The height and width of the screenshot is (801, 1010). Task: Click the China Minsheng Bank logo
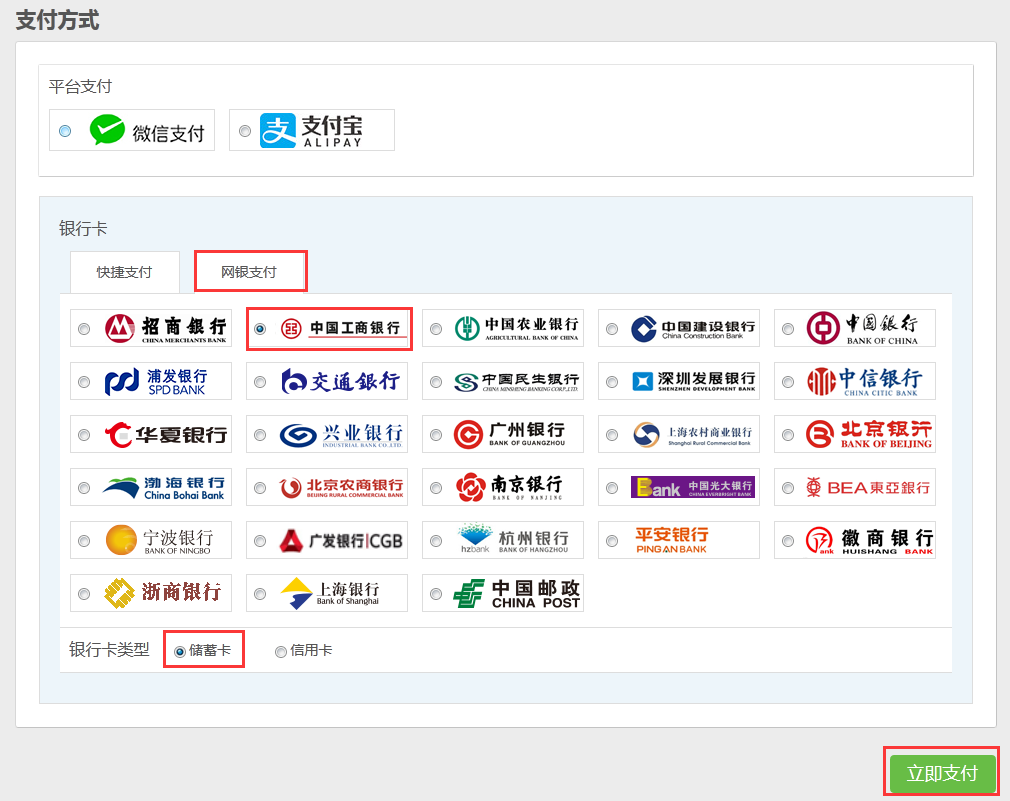517,382
